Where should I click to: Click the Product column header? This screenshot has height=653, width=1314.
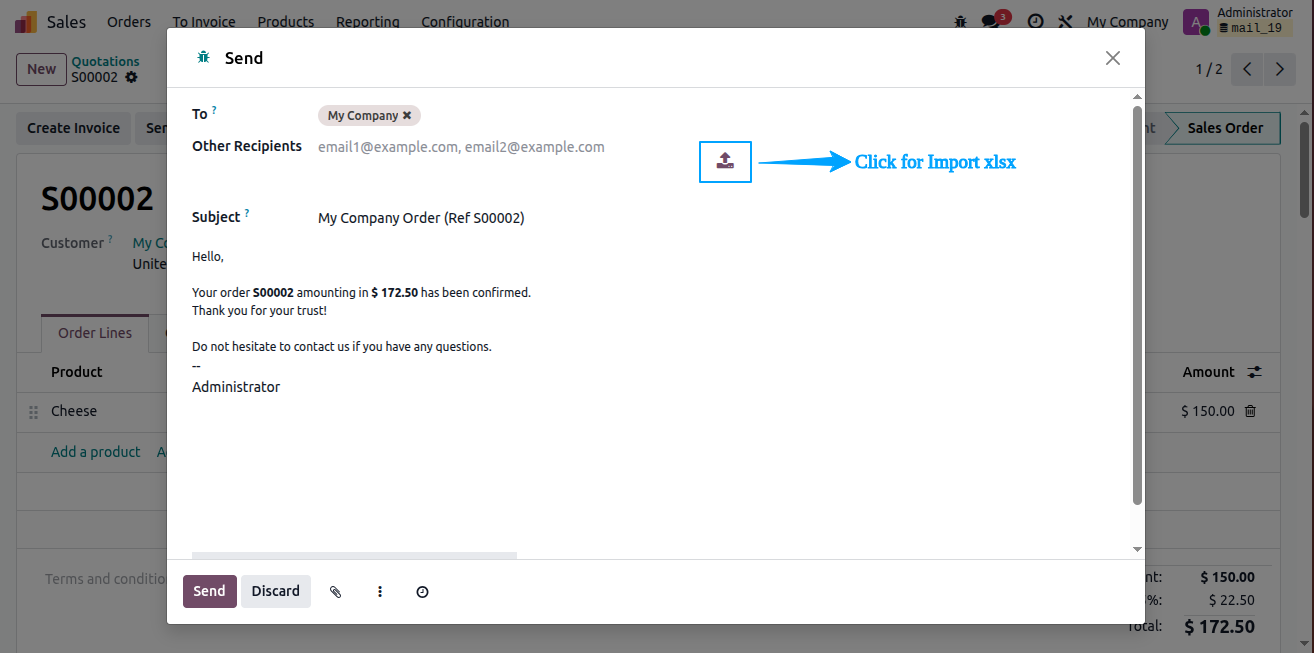pyautogui.click(x=77, y=372)
